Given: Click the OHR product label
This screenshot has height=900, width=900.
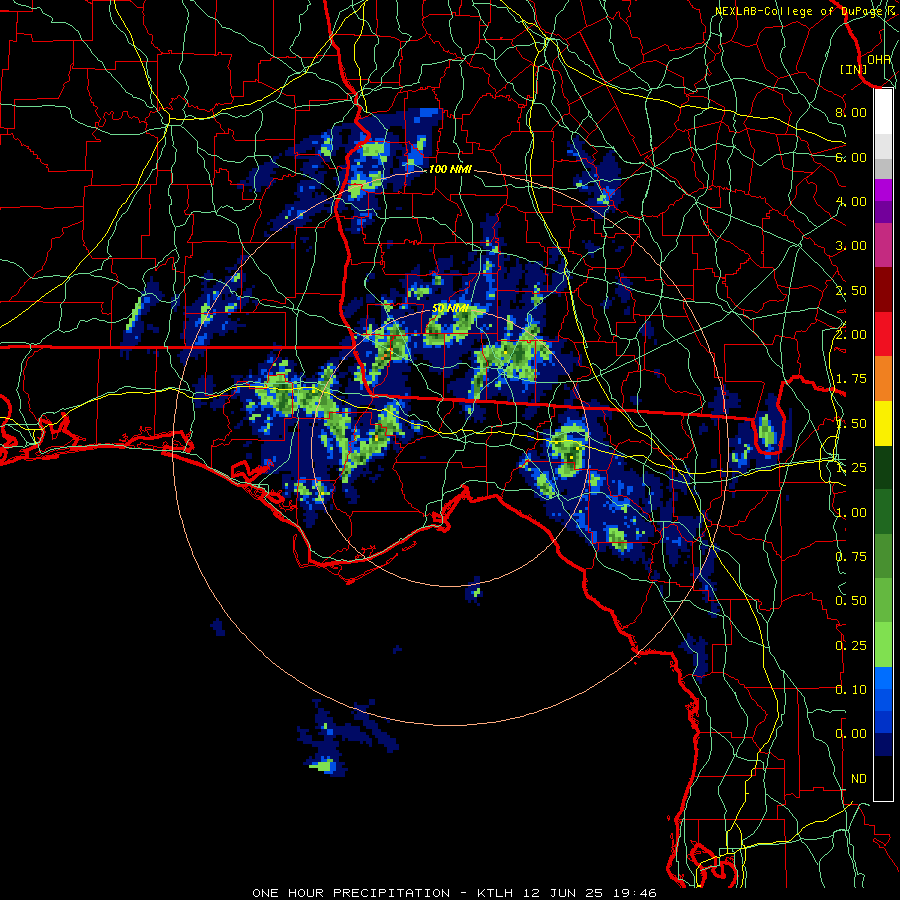Looking at the screenshot, I should pyautogui.click(x=879, y=59).
